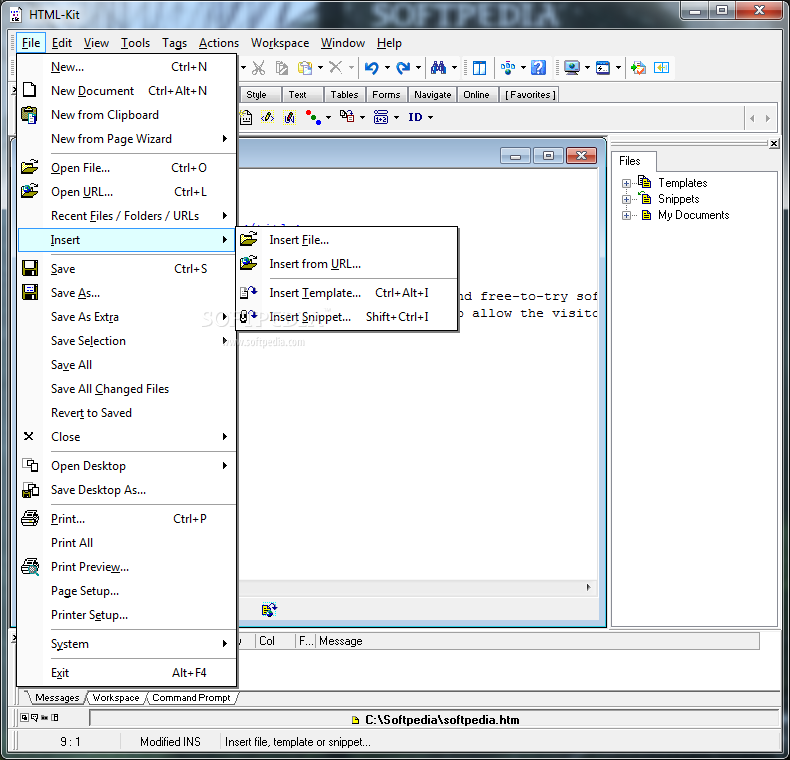This screenshot has width=790, height=760.
Task: Open the monitor preview dropdown arrow
Action: click(587, 68)
